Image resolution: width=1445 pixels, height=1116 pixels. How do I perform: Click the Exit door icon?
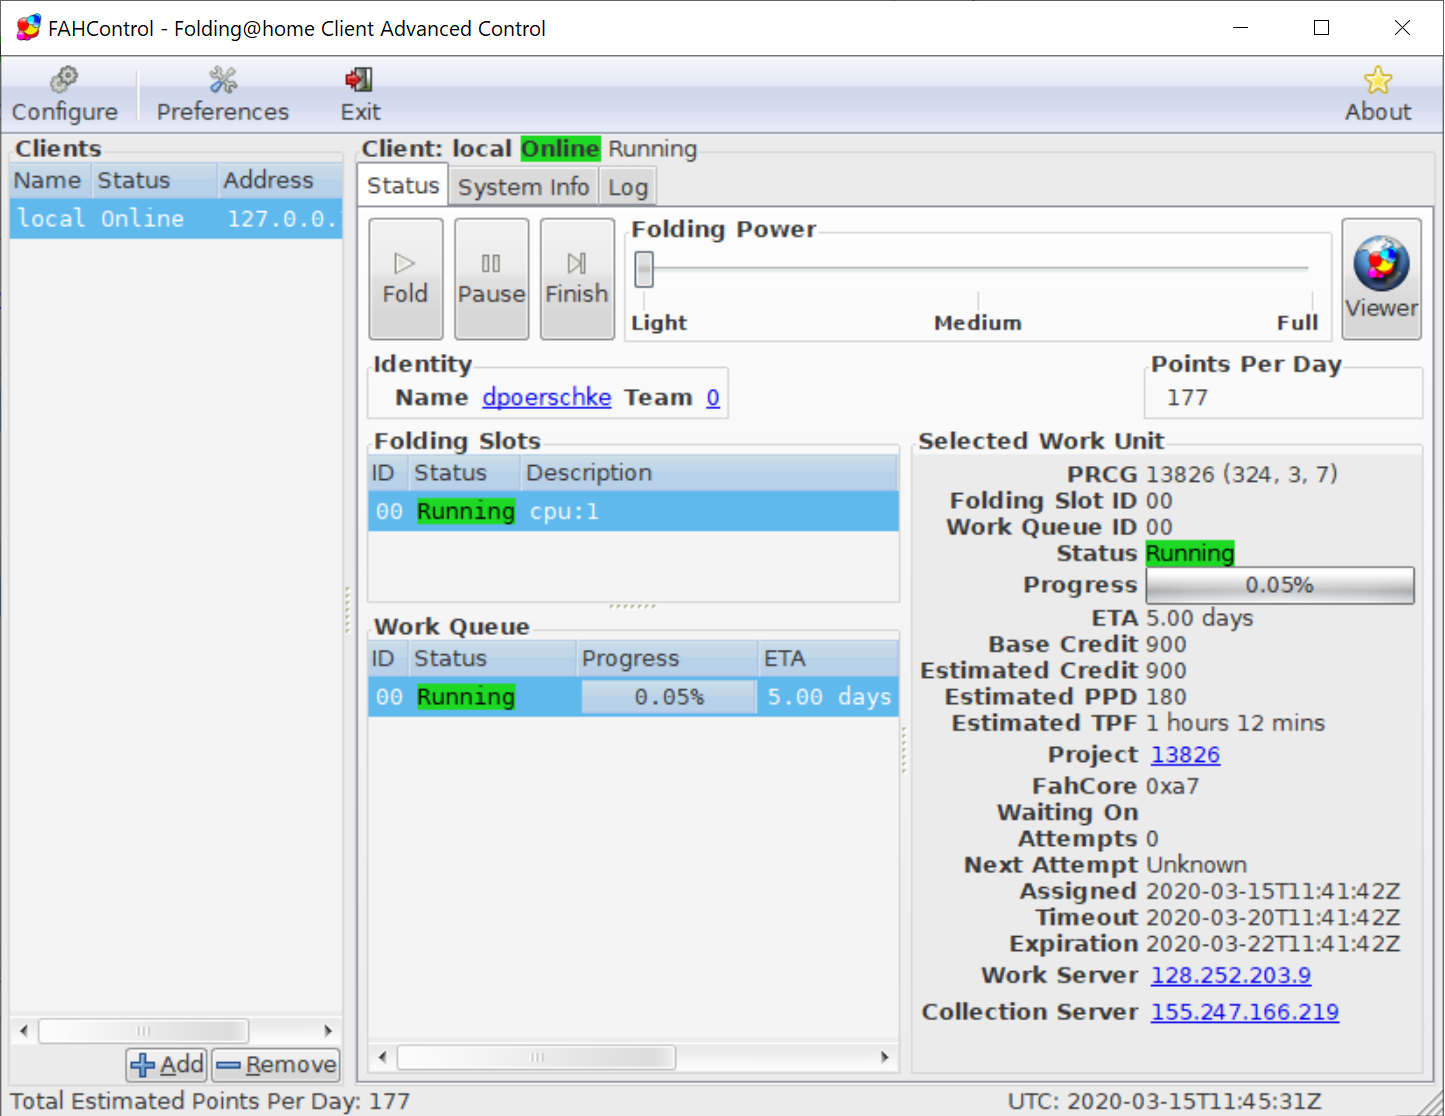point(359,80)
